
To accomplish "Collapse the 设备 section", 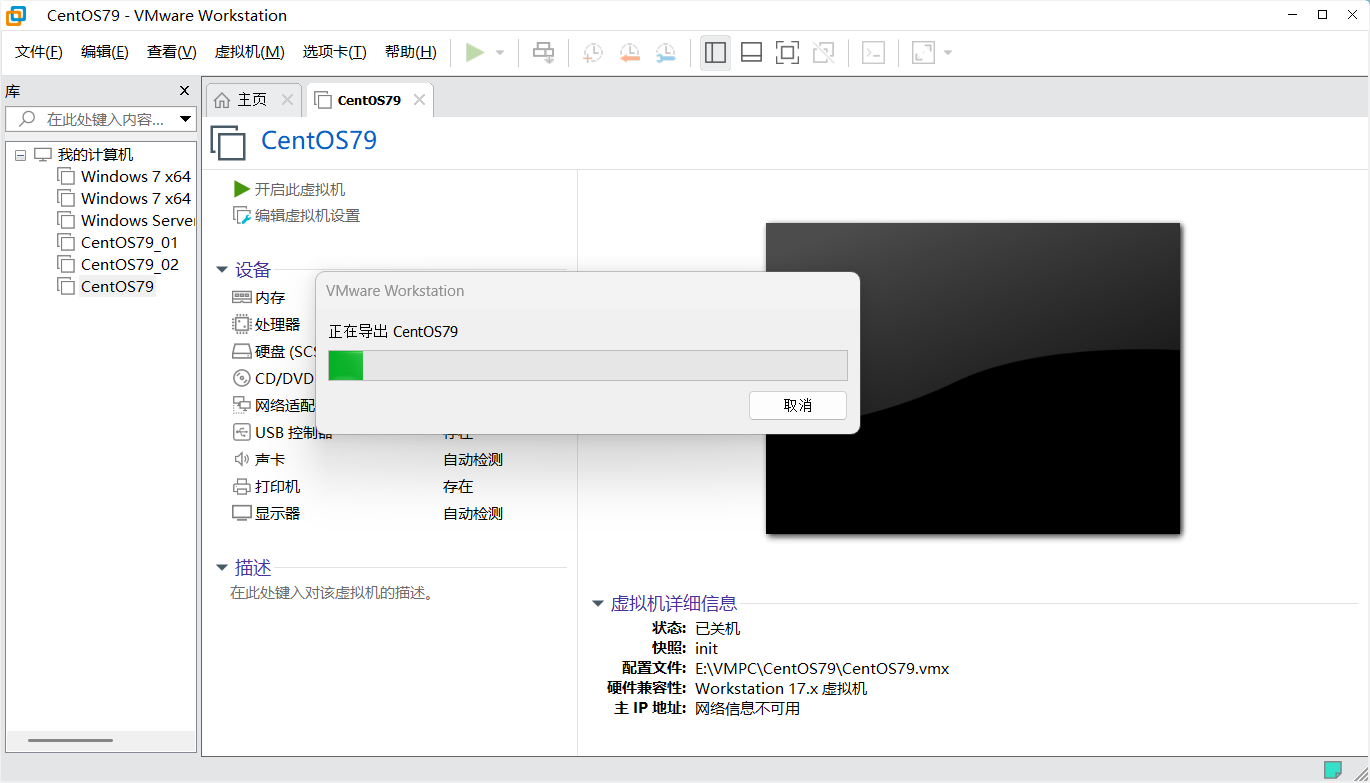I will (x=222, y=270).
